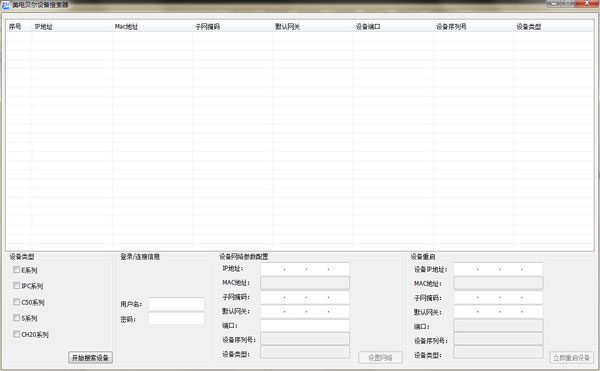Click the 设备序列号 column header in table
Viewport: 600px width, 371px height.
click(474, 26)
